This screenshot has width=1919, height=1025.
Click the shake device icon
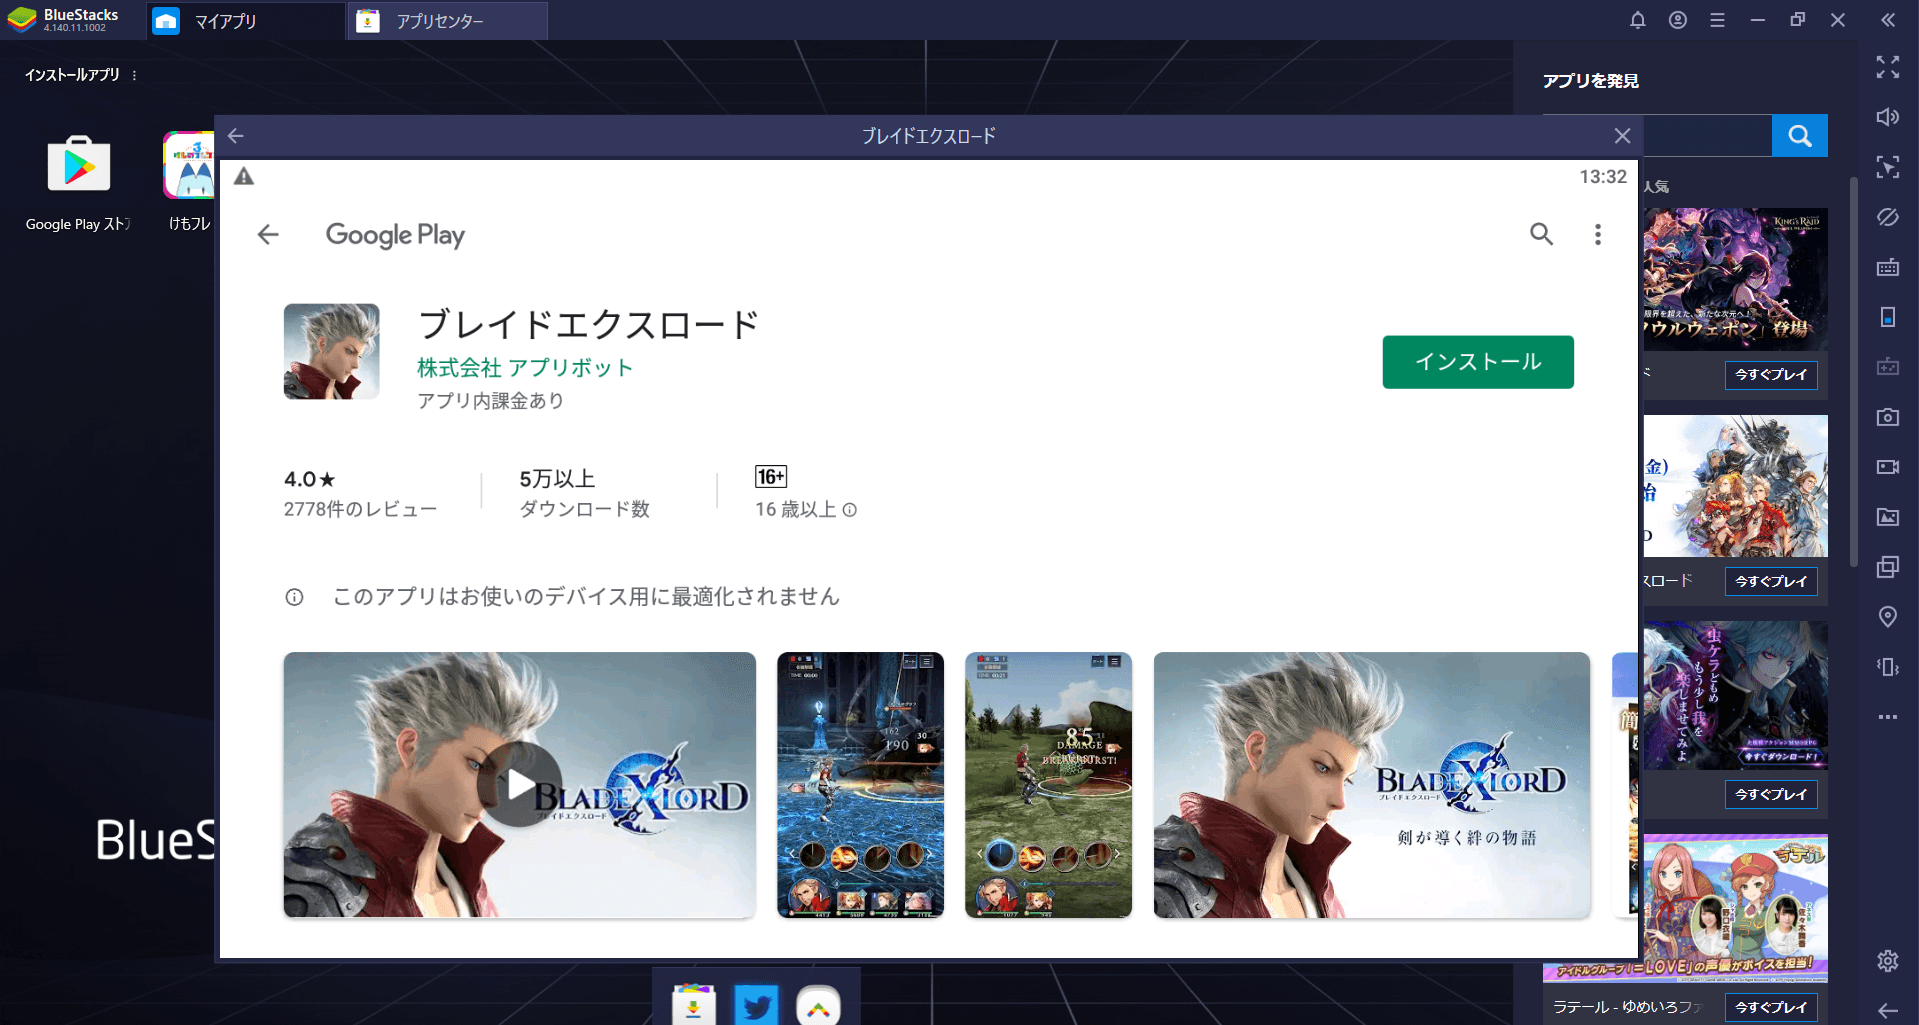[1888, 667]
